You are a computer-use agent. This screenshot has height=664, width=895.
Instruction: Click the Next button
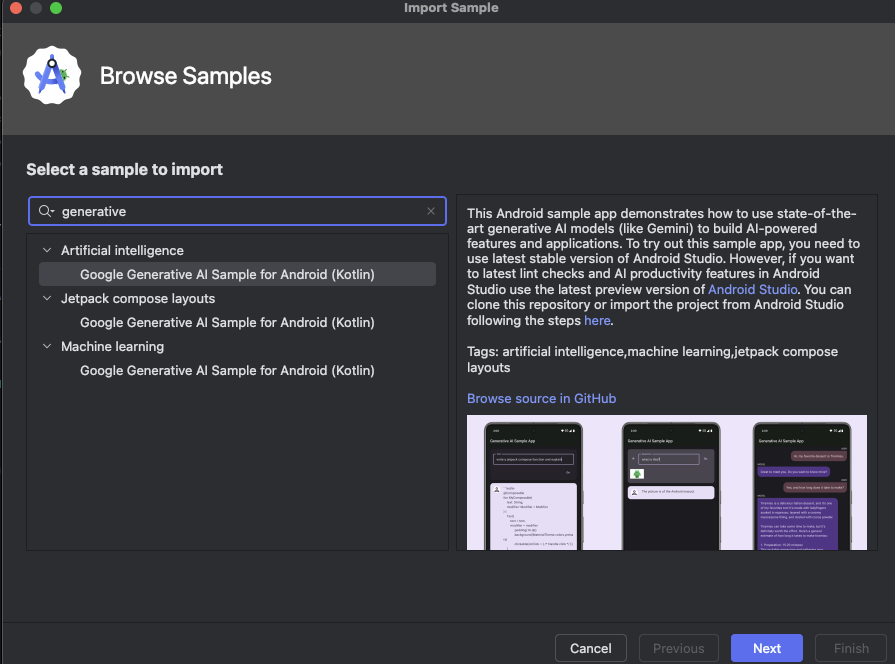point(767,649)
